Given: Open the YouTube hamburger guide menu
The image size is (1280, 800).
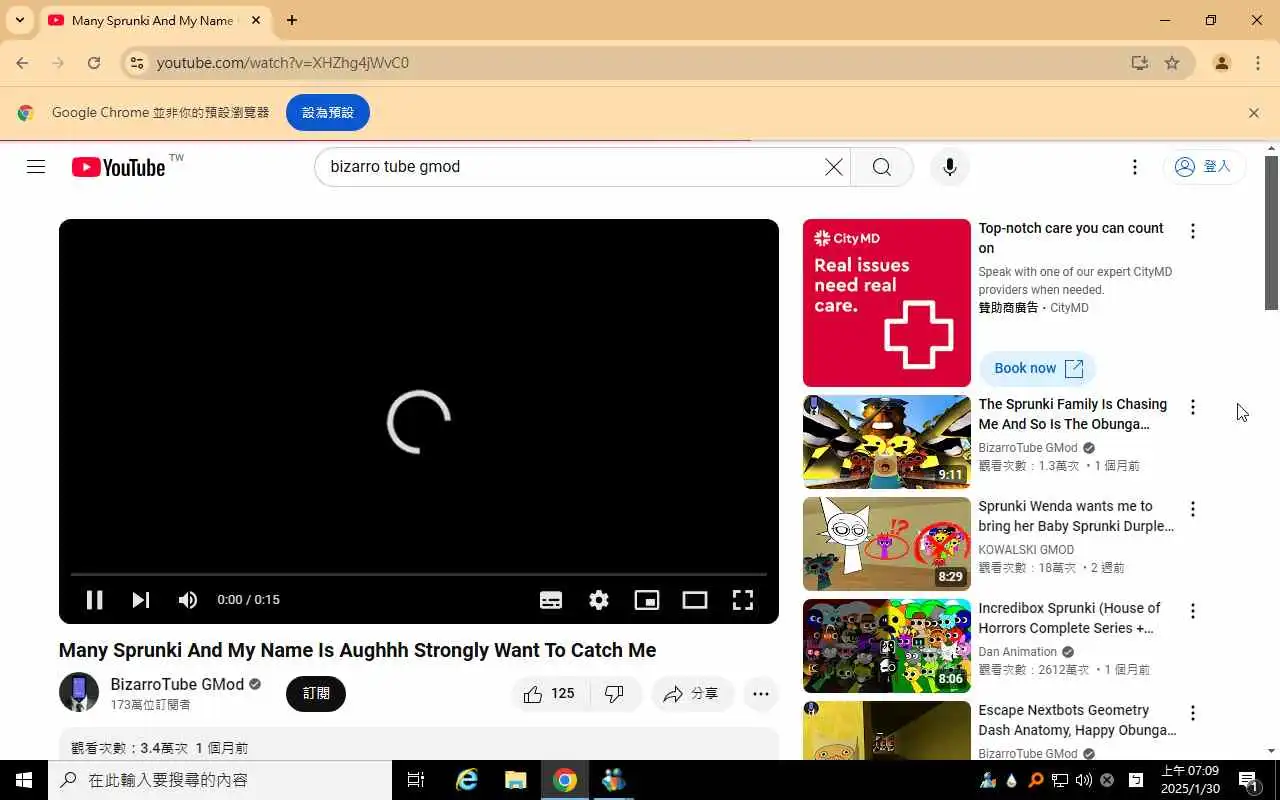Looking at the screenshot, I should 36,167.
